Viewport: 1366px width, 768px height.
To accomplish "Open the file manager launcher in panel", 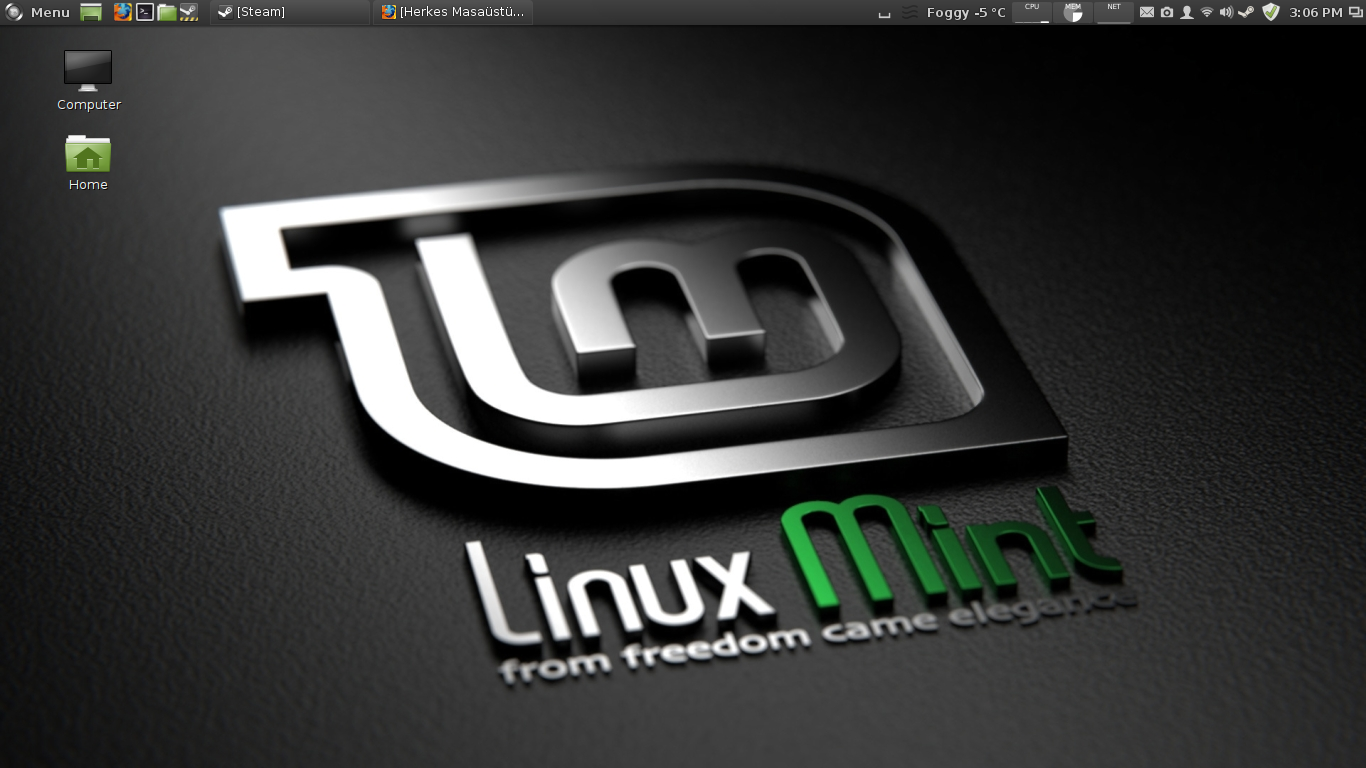I will (x=167, y=12).
